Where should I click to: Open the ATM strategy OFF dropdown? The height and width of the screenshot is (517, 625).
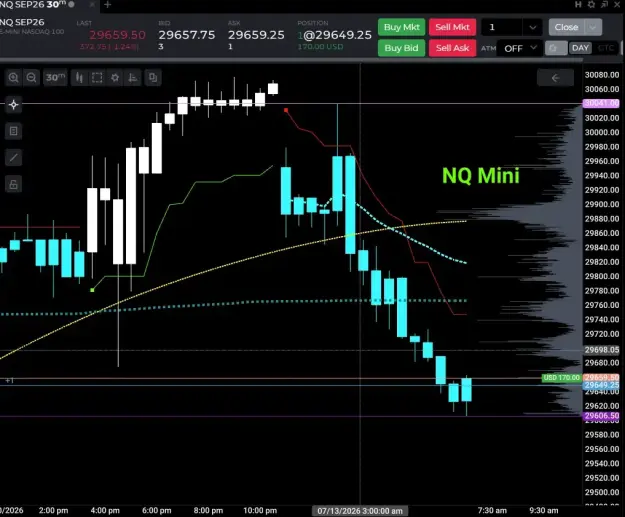point(520,49)
